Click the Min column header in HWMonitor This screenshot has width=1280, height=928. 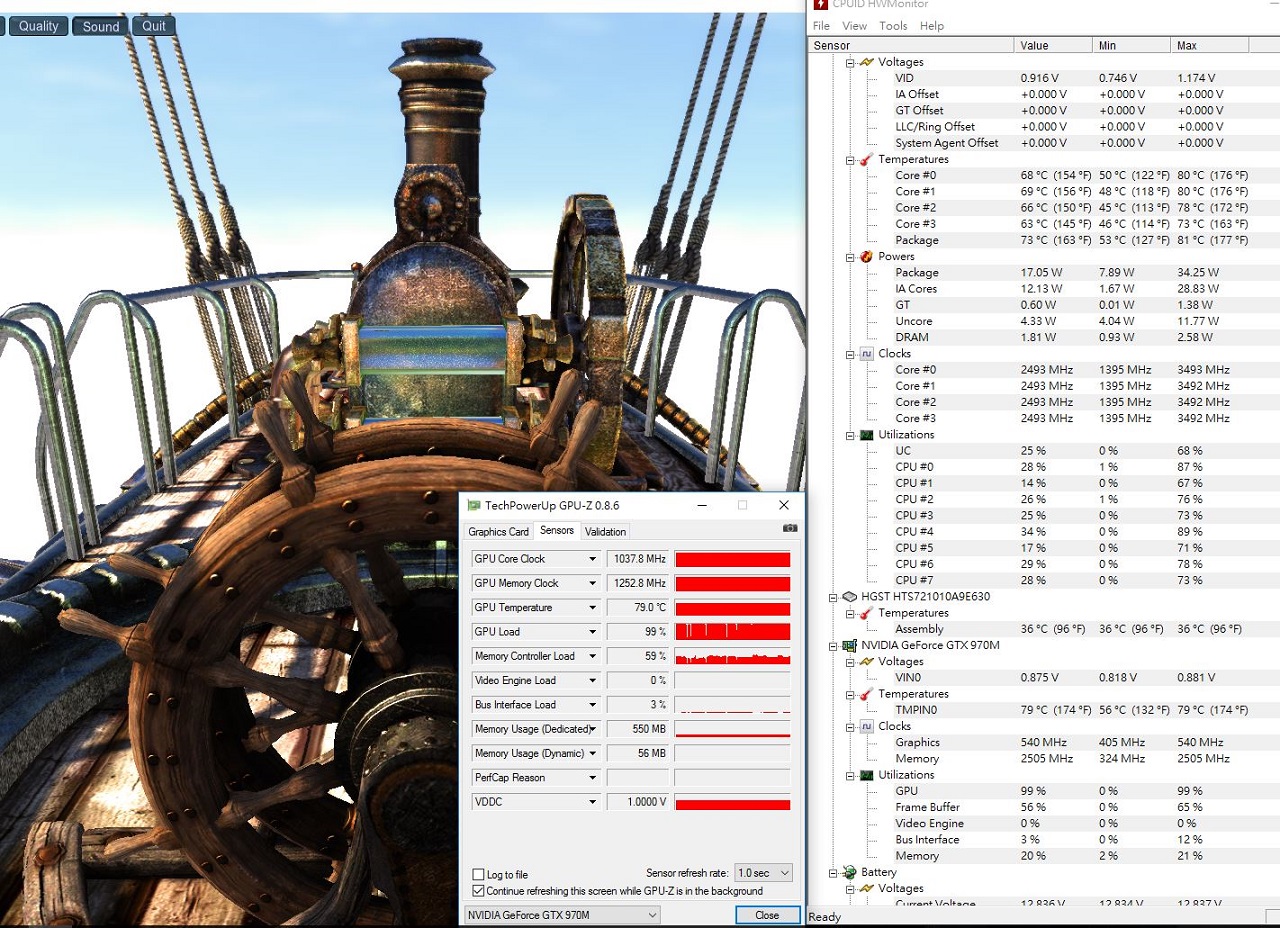1131,45
